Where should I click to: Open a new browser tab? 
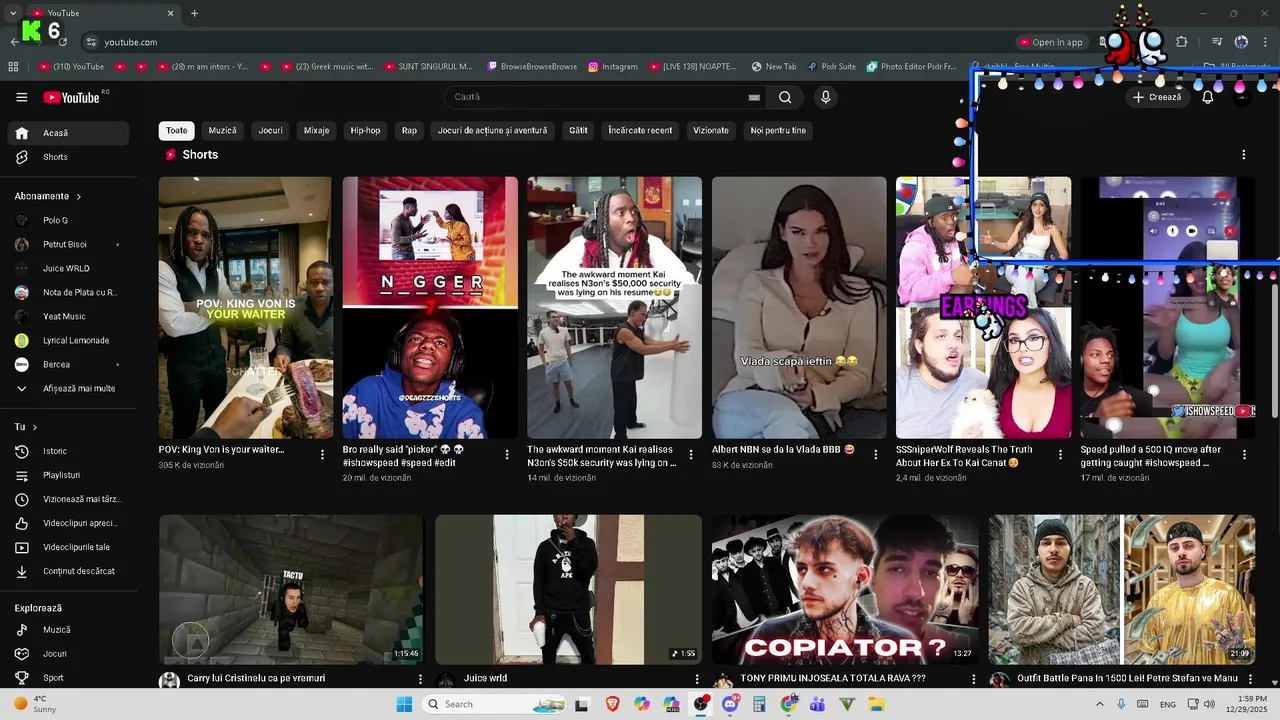click(x=194, y=13)
